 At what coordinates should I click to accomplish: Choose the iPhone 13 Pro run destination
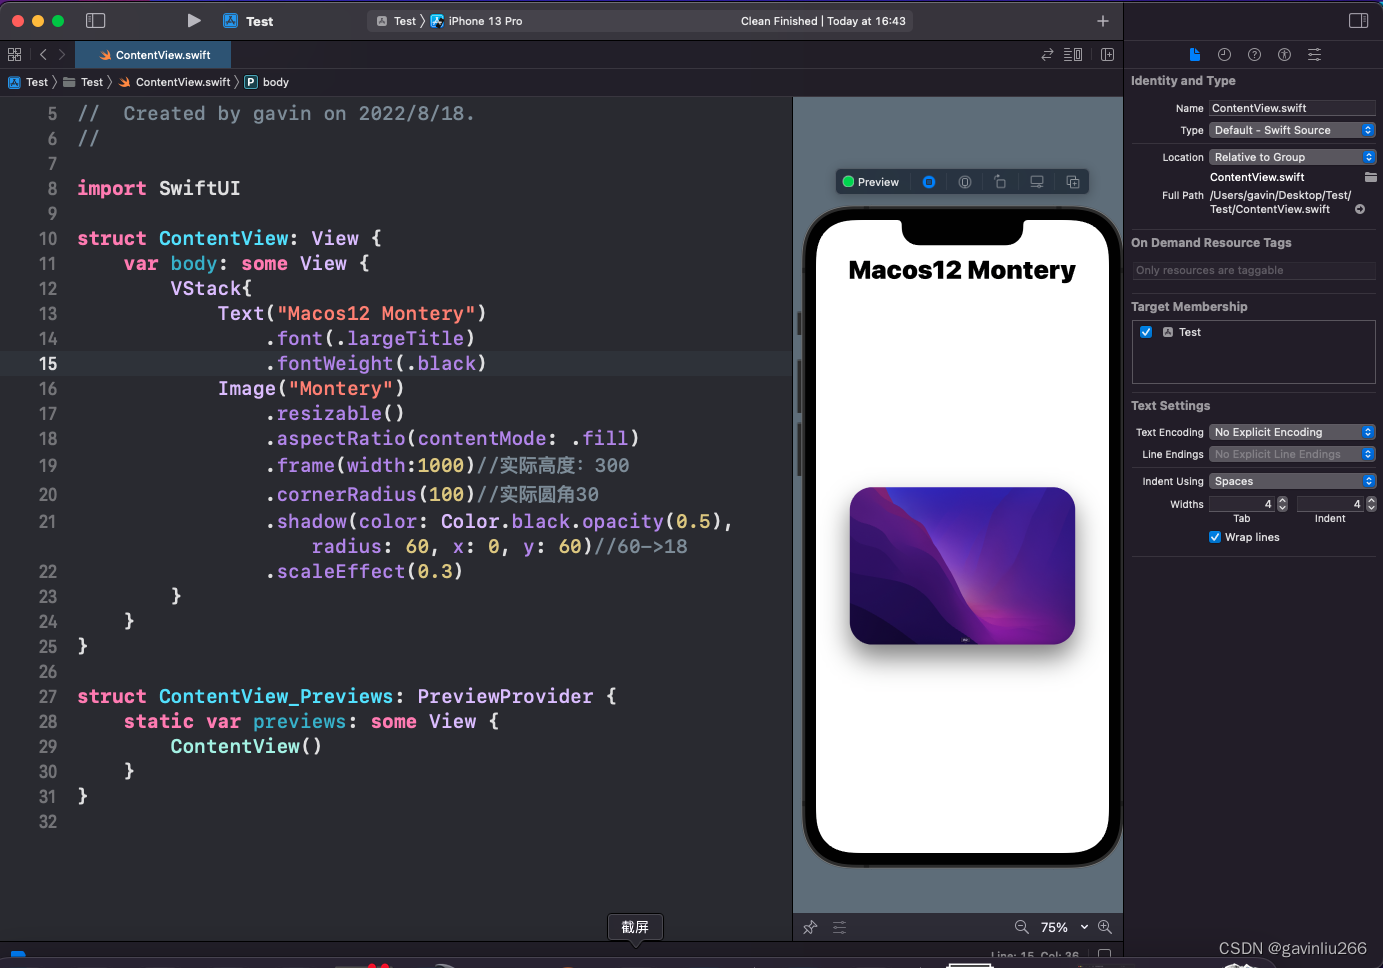click(x=477, y=21)
